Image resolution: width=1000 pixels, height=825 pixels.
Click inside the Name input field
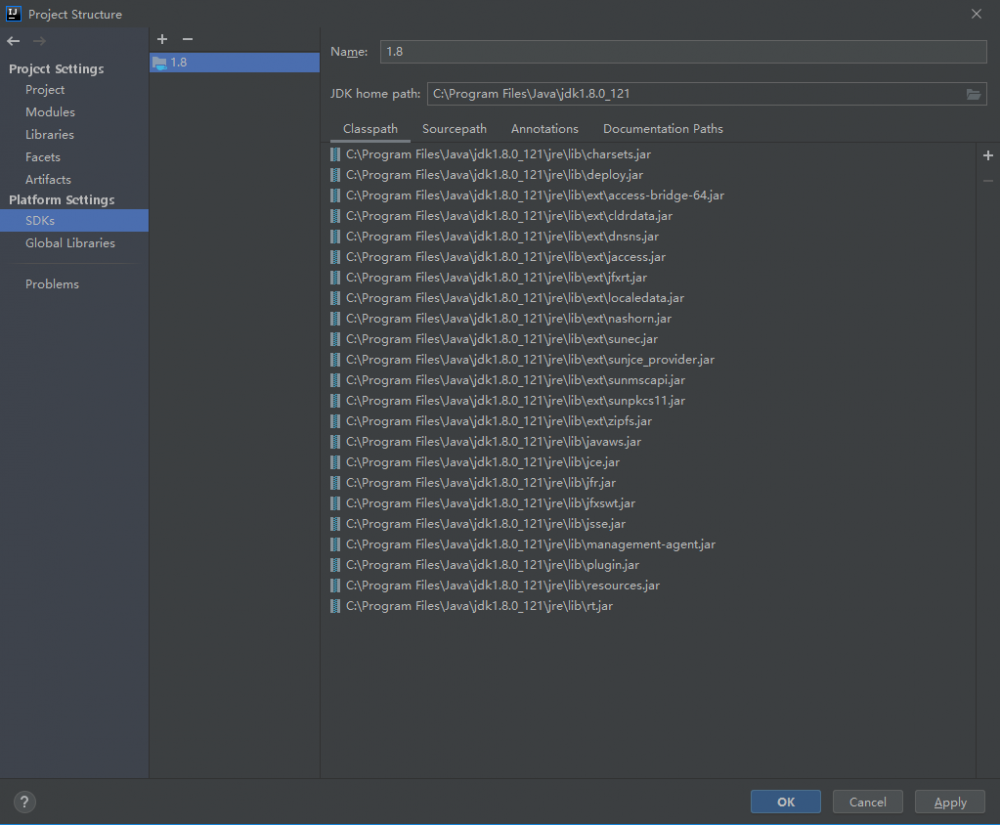pyautogui.click(x=600, y=51)
